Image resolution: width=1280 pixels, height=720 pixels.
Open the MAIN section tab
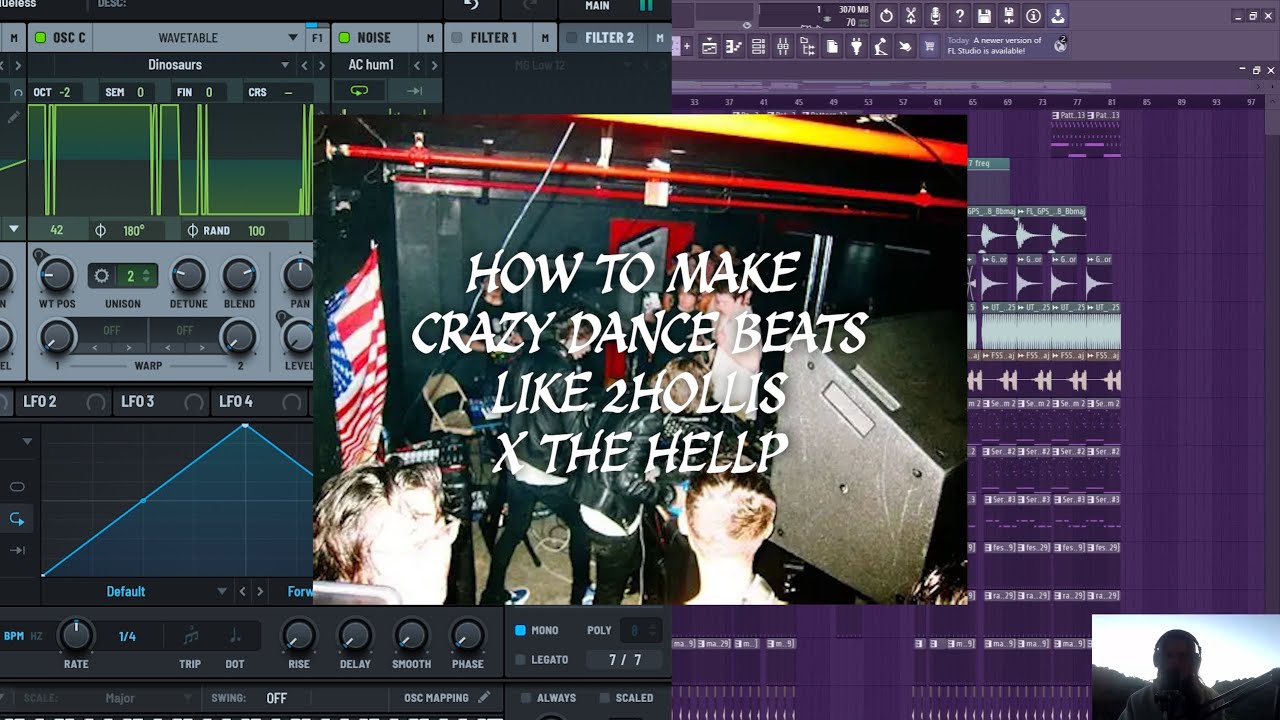point(597,6)
